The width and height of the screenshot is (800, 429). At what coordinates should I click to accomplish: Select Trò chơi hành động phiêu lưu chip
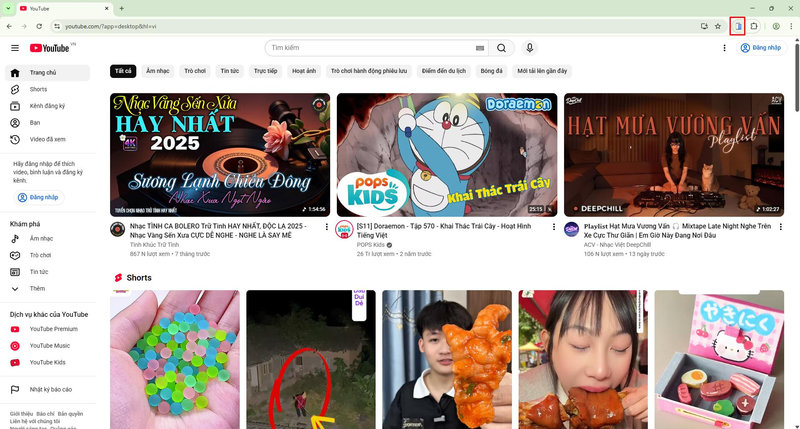tap(369, 71)
